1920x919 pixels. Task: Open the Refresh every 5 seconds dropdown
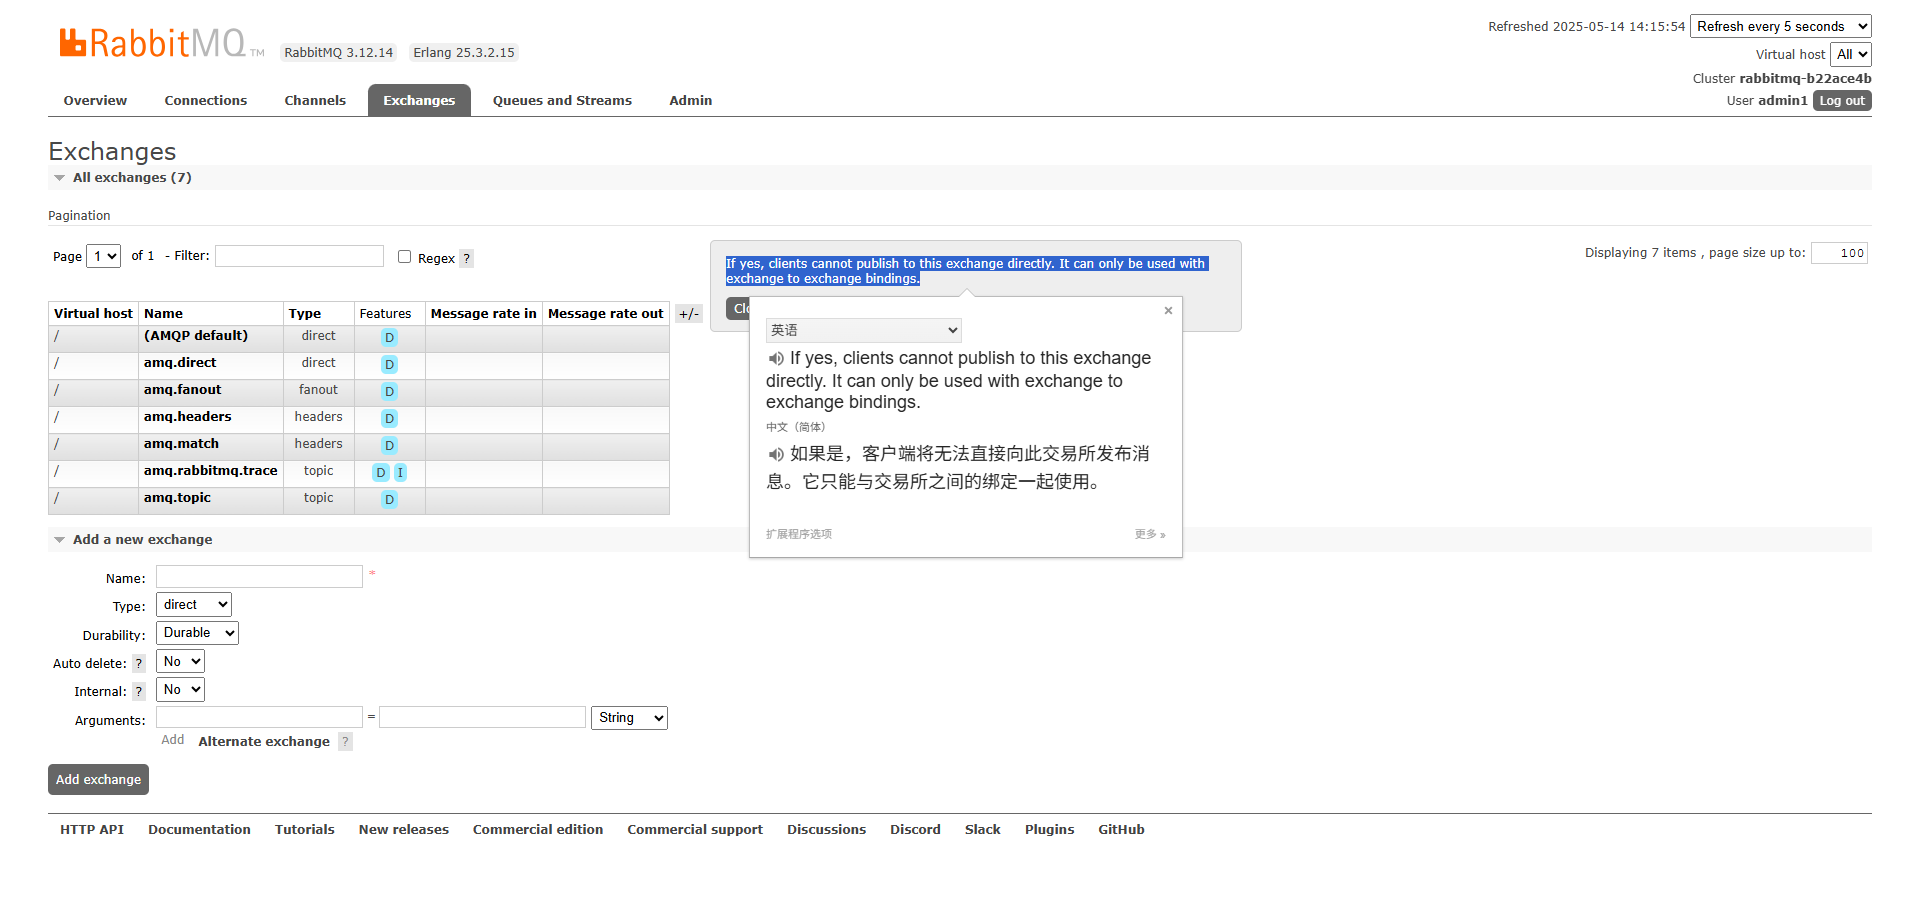point(1781,27)
